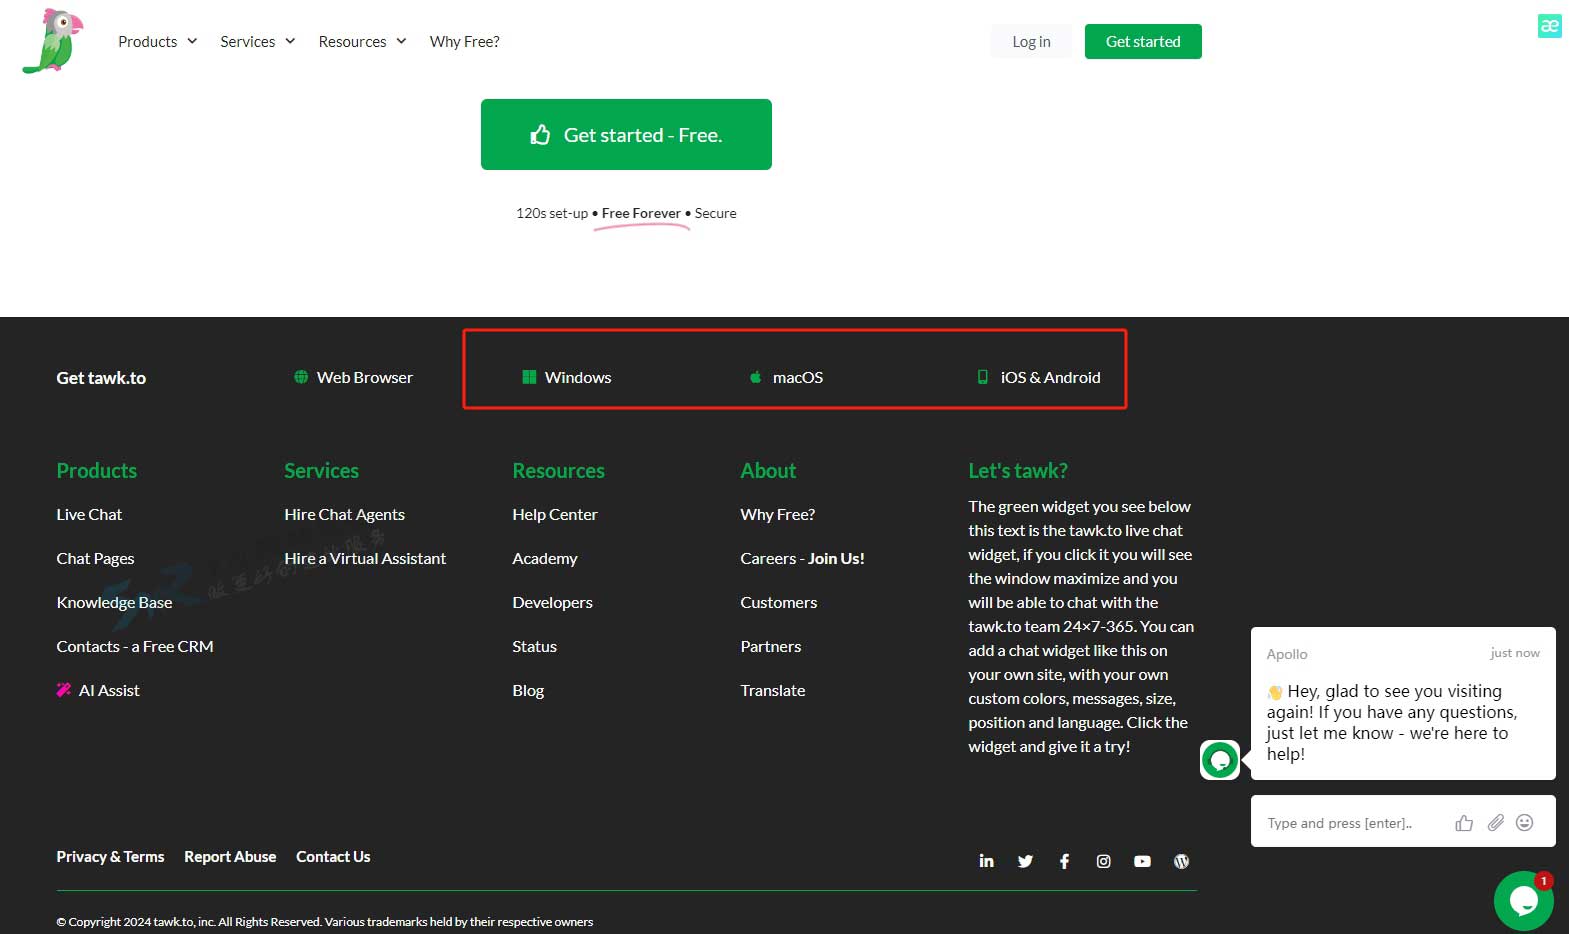The height and width of the screenshot is (934, 1569).
Task: Open the Instagram social icon
Action: point(1103,861)
